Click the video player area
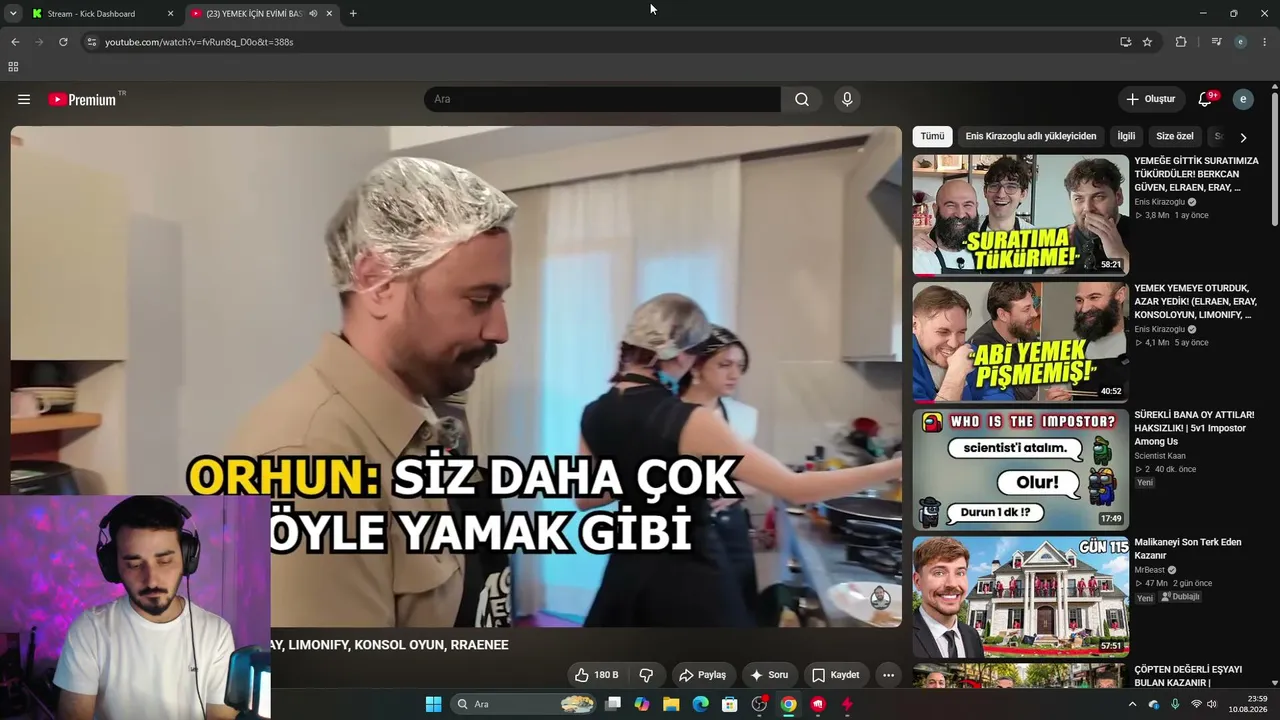1280x720 pixels. coord(456,376)
